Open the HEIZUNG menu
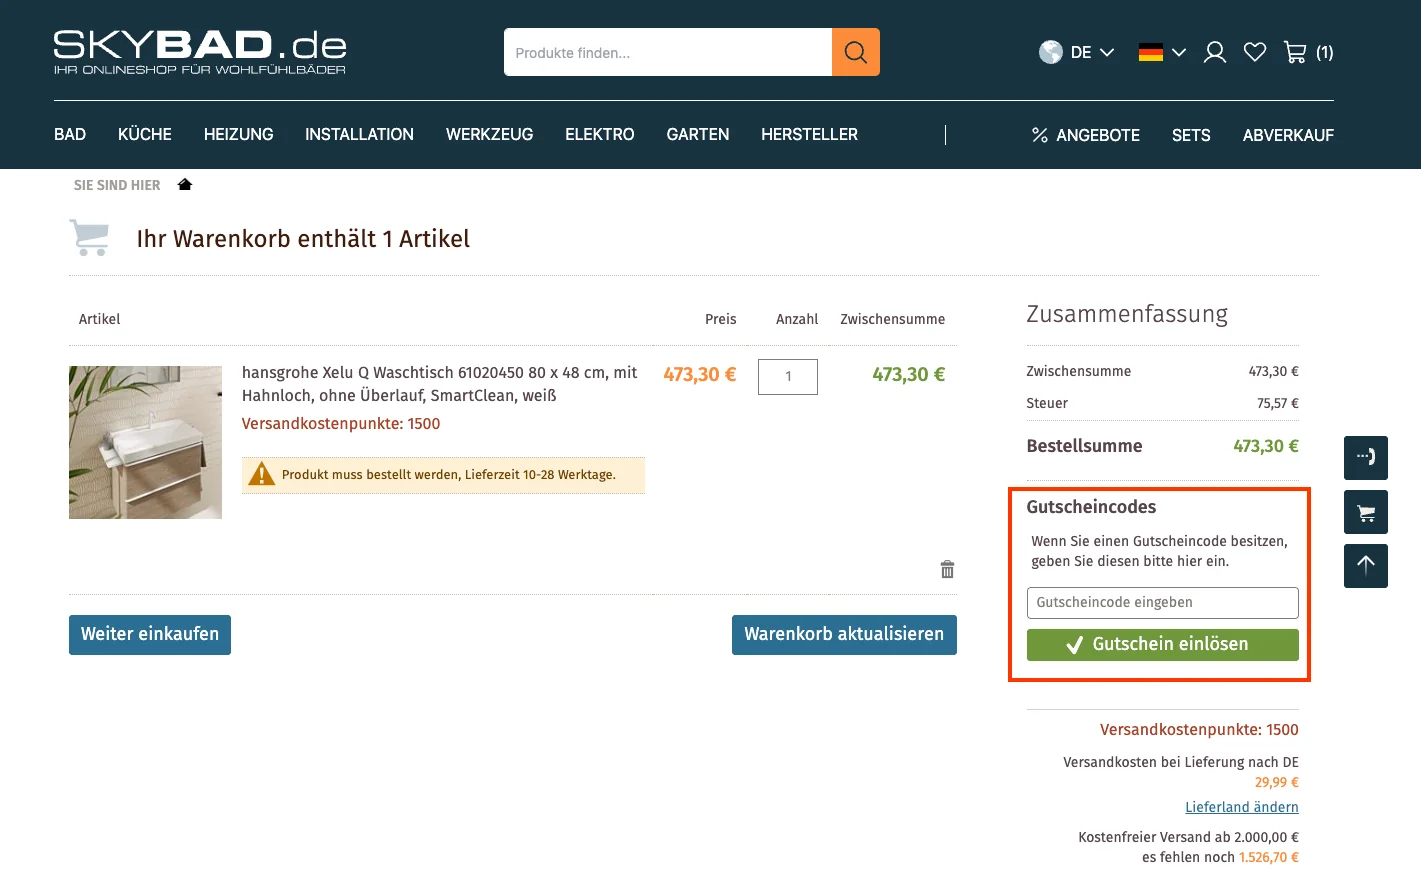Image resolution: width=1421 pixels, height=874 pixels. coord(238,134)
